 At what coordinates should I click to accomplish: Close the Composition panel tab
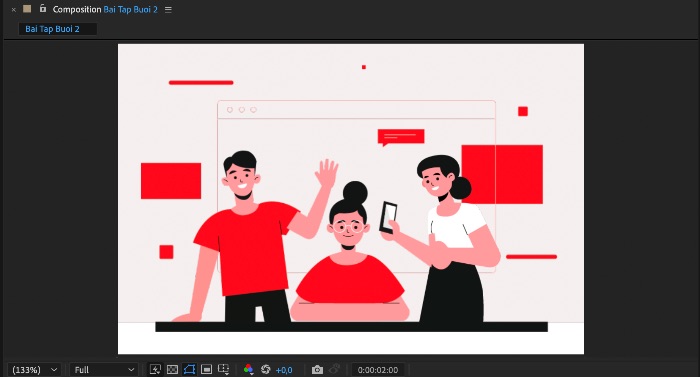[13, 9]
